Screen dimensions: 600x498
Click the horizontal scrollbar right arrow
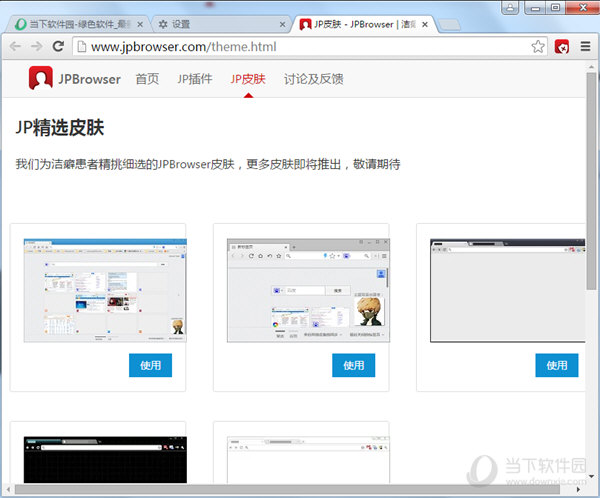click(x=578, y=489)
